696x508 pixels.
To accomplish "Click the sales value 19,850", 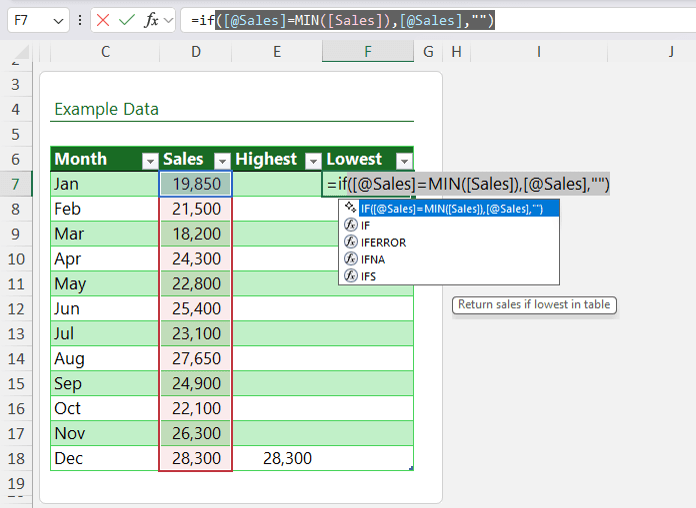I will pos(196,184).
